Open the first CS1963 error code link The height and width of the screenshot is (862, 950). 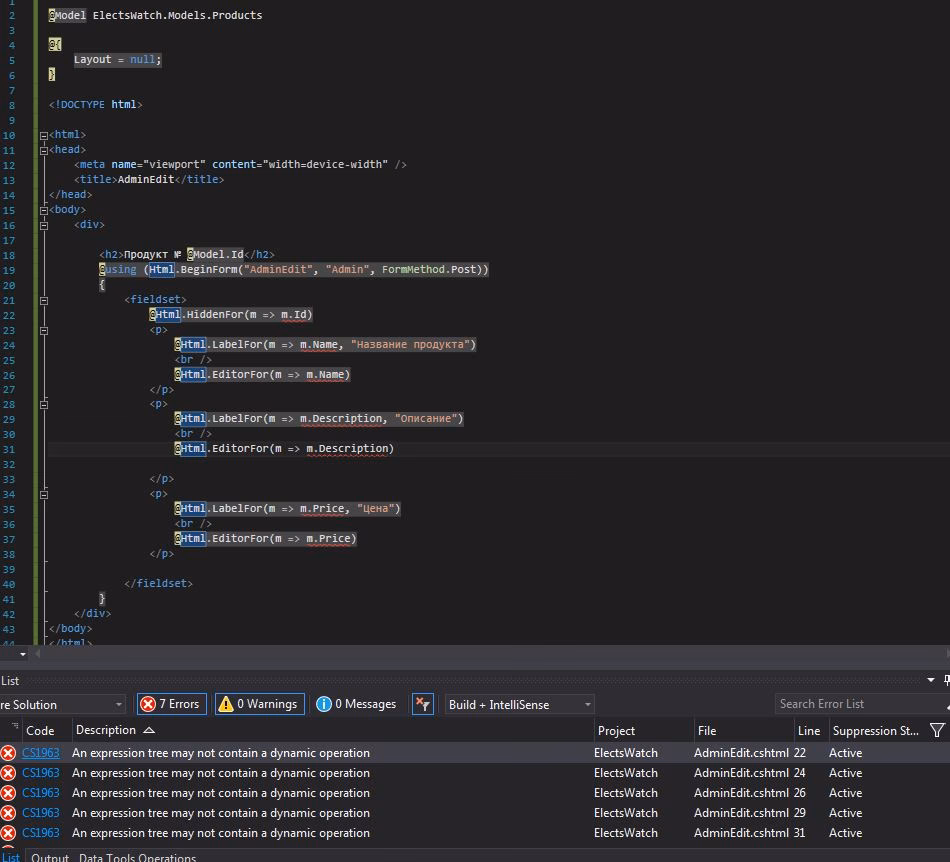[40, 753]
